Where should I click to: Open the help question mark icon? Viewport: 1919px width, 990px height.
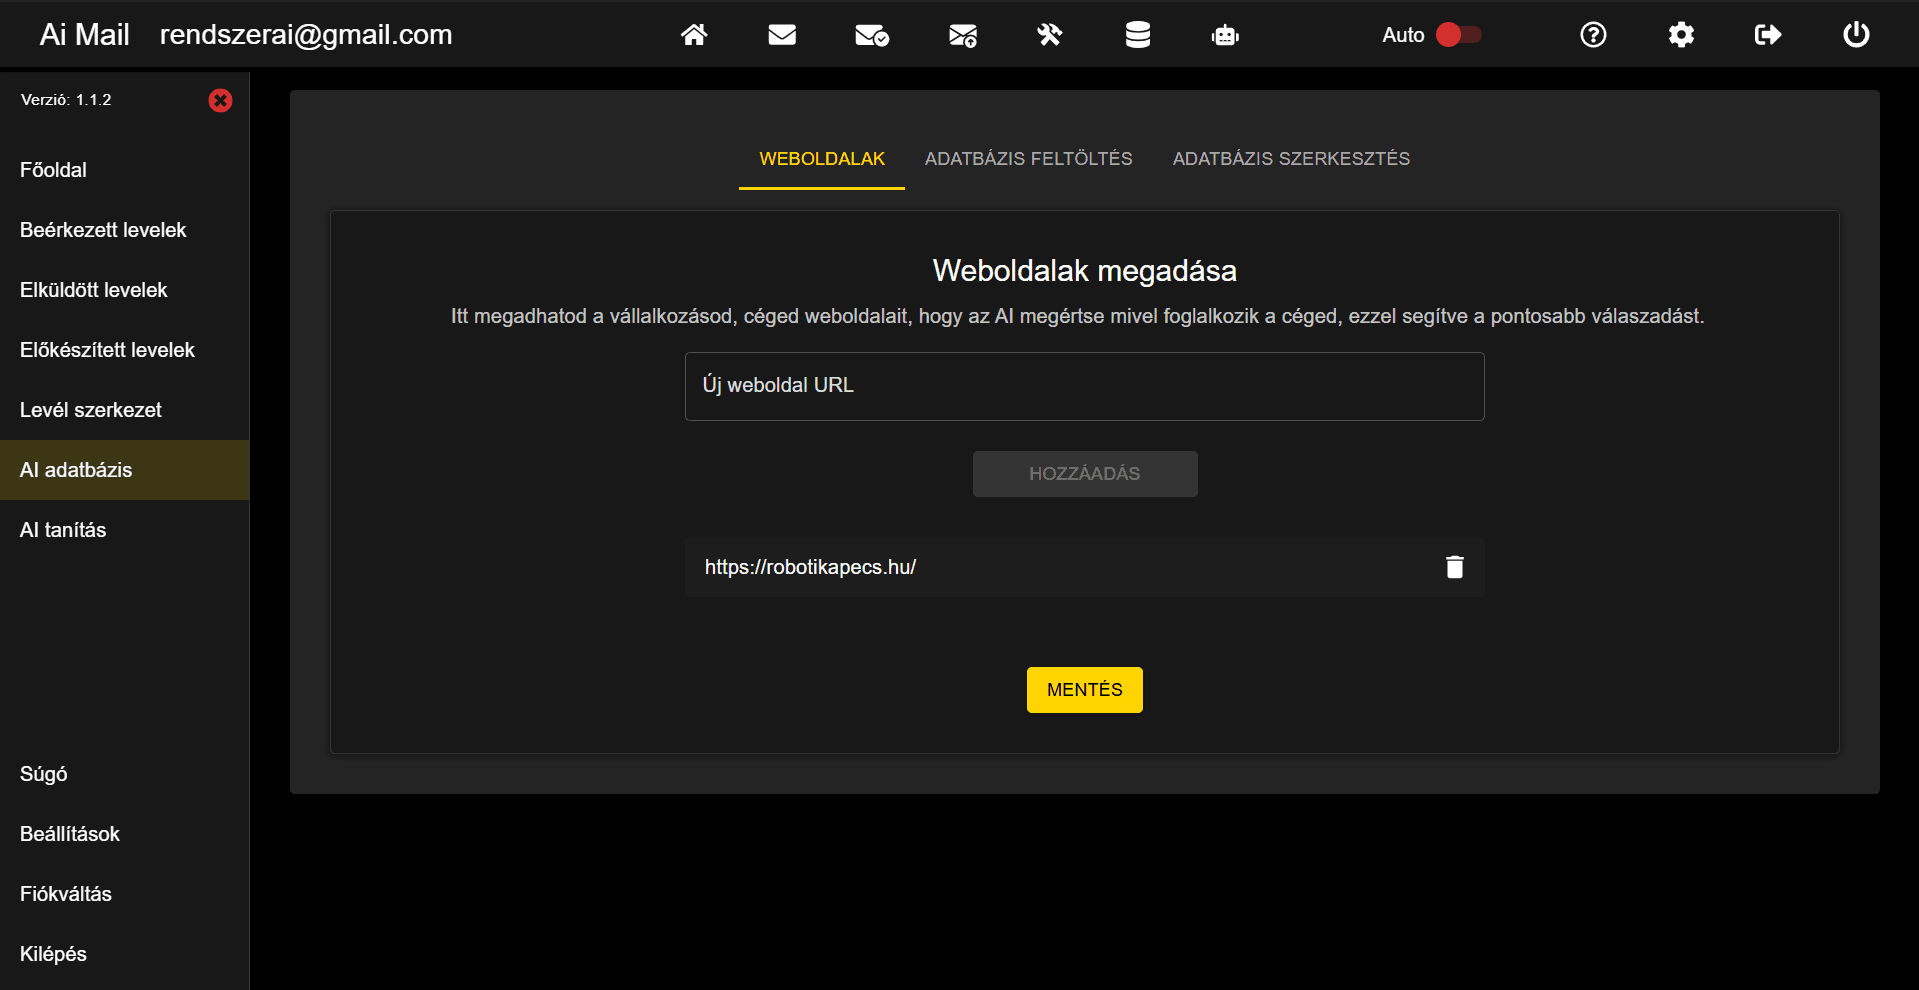pyautogui.click(x=1592, y=34)
